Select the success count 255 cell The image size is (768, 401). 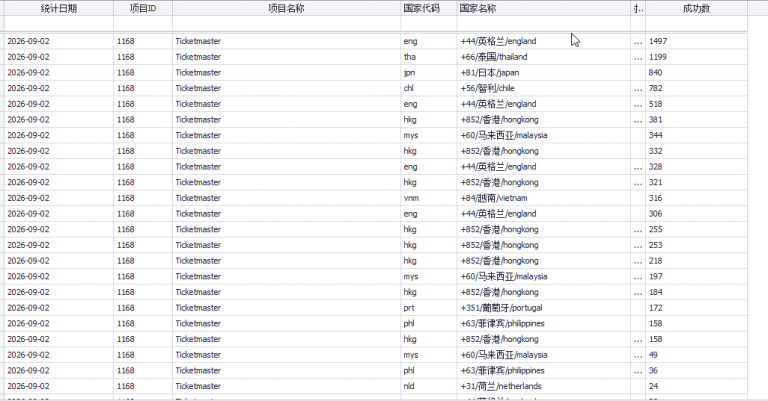pos(696,229)
